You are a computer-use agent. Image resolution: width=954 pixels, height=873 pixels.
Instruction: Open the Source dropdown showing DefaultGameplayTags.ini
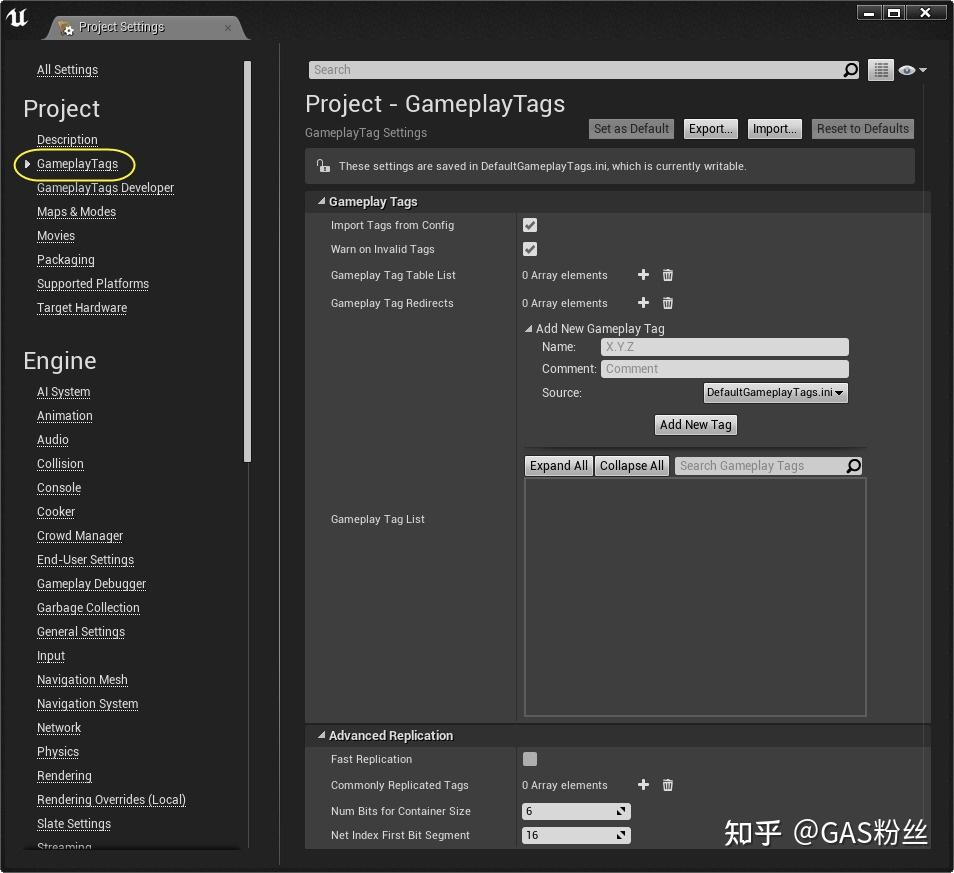pos(775,392)
